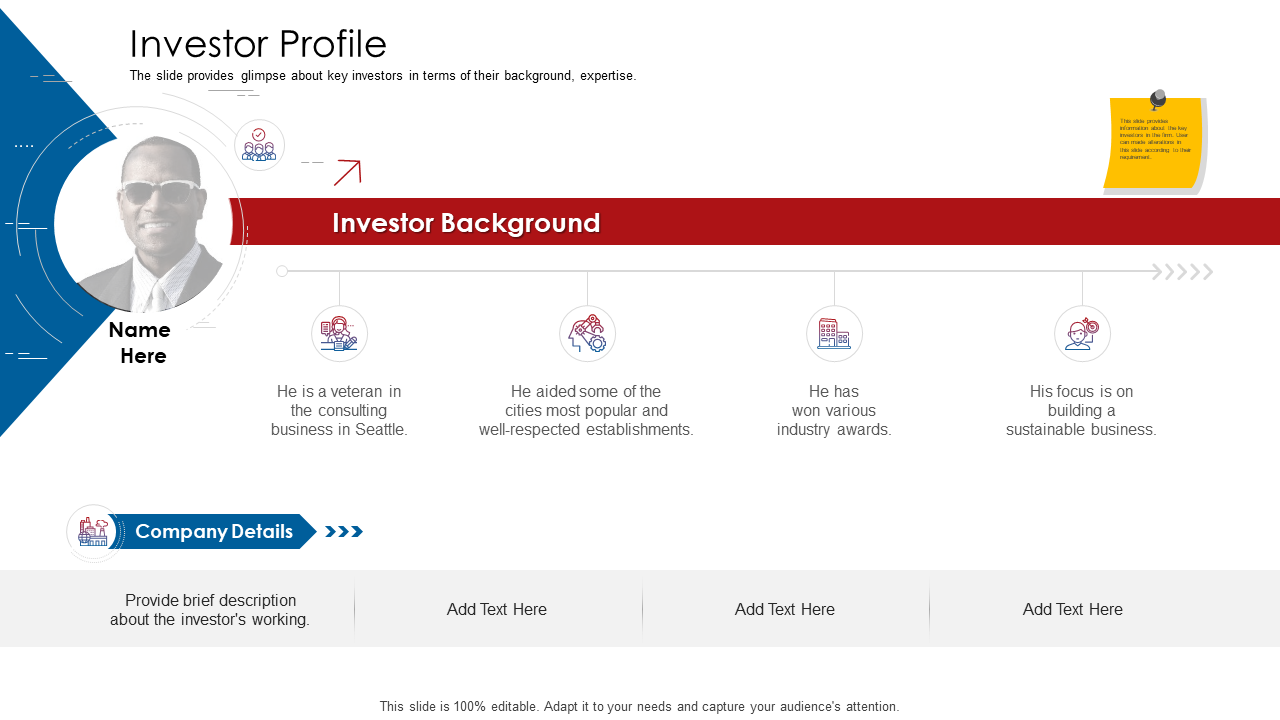Select the person-with-target icon above 'His focus'
Screen dimensions: 1280x720
pos(1082,334)
